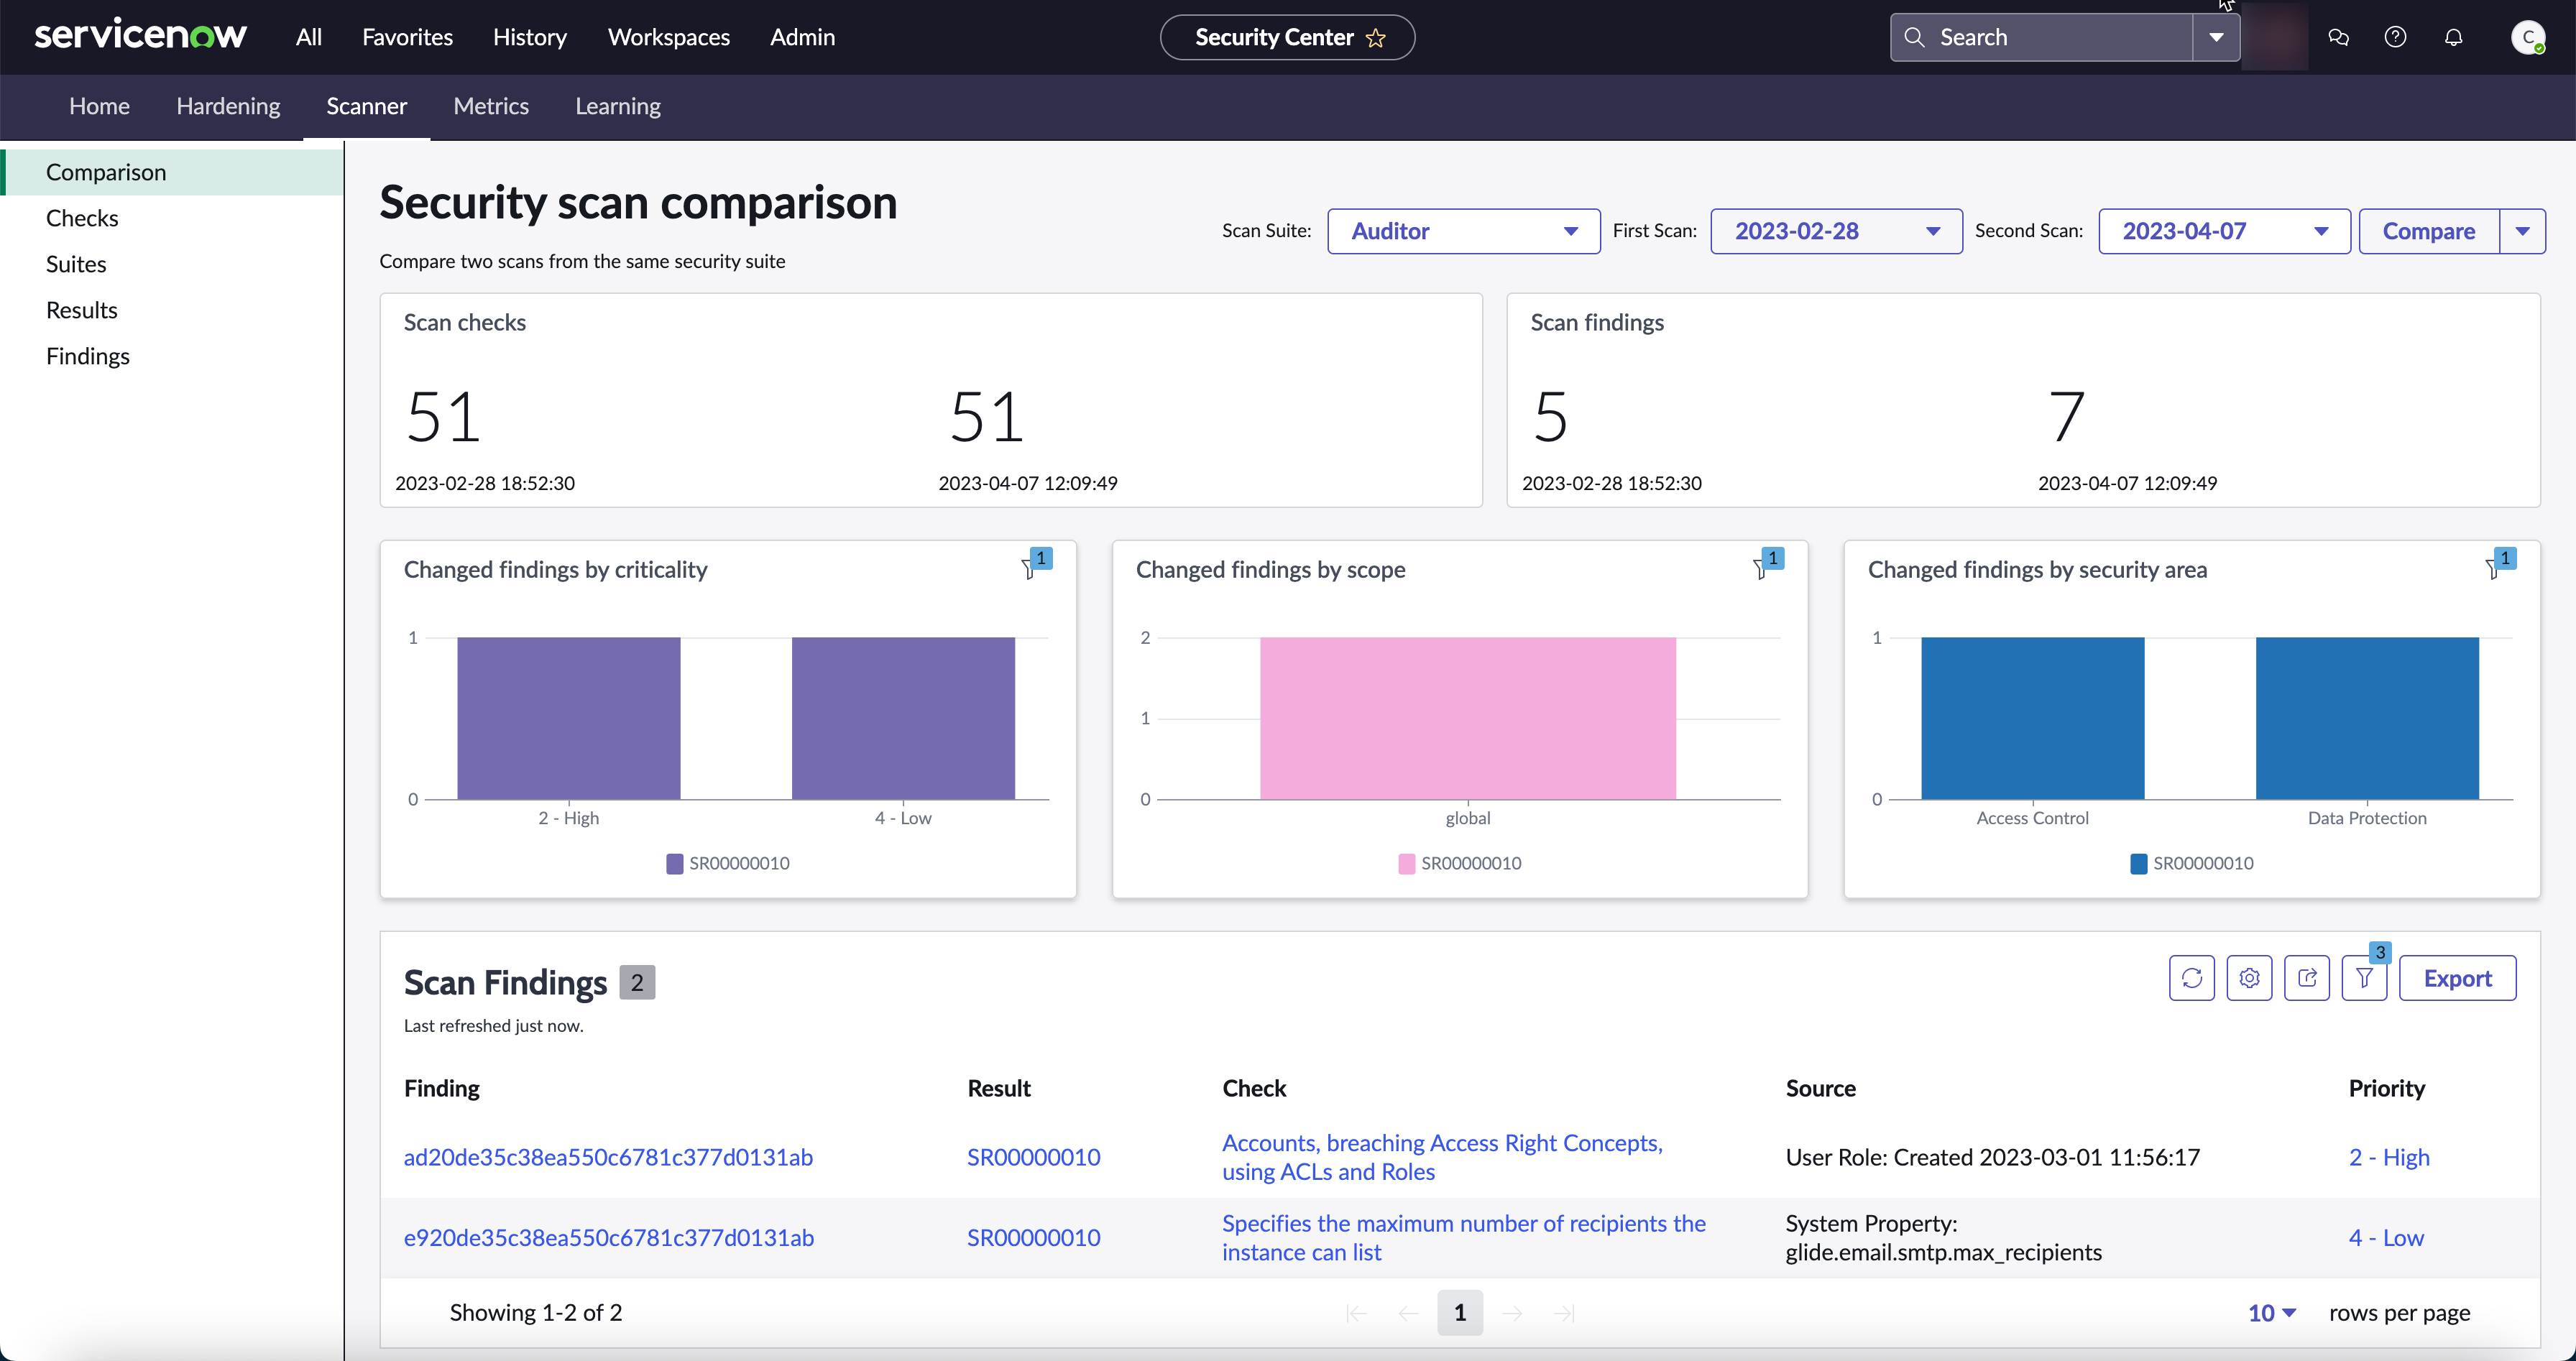The image size is (2576, 1361).
Task: Select page 1 in pagination
Action: pos(1460,1313)
